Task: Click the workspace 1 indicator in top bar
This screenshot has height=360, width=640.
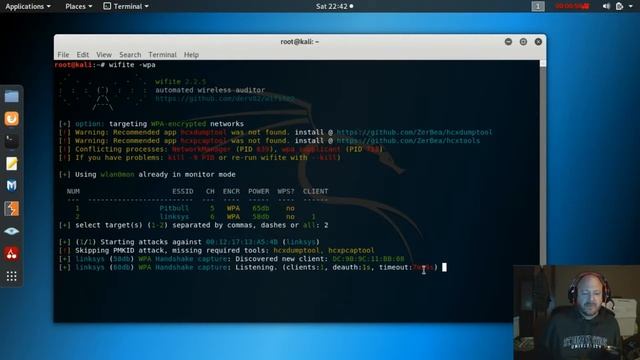Action: 538,6
